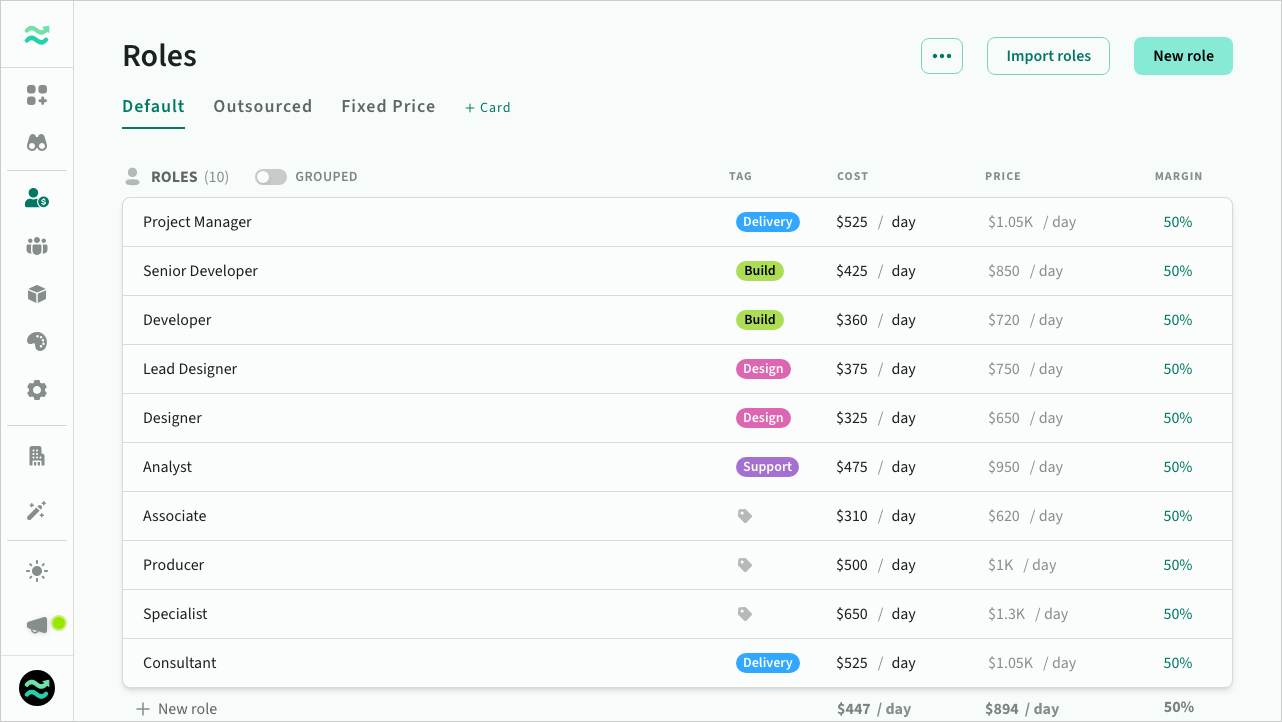
Task: Open the roles icon with dollar badge
Action: tap(37, 198)
